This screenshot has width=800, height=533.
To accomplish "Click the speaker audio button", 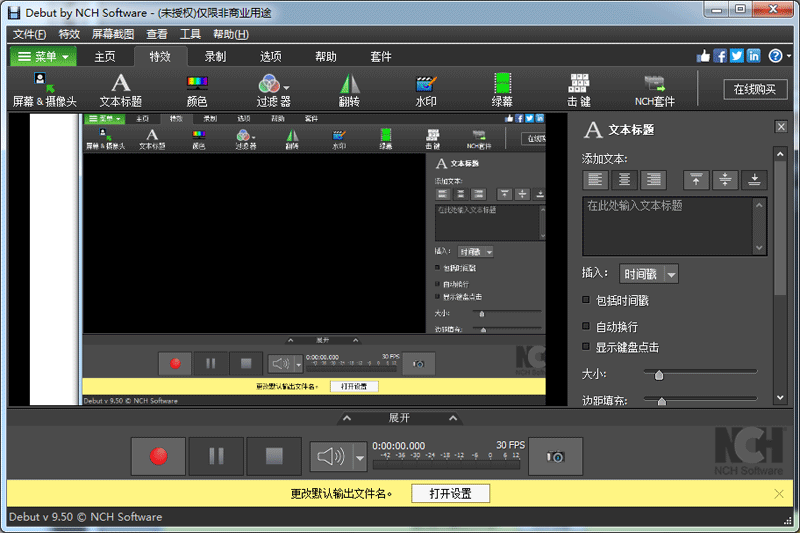I will pos(331,456).
